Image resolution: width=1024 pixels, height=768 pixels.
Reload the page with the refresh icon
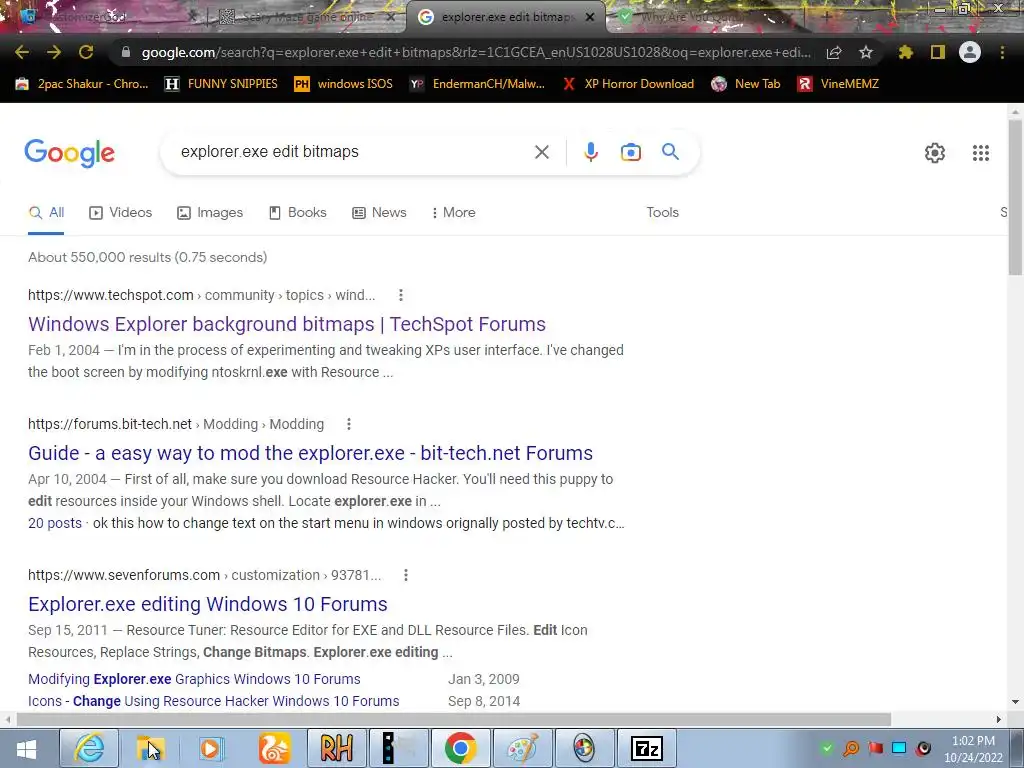[86, 52]
